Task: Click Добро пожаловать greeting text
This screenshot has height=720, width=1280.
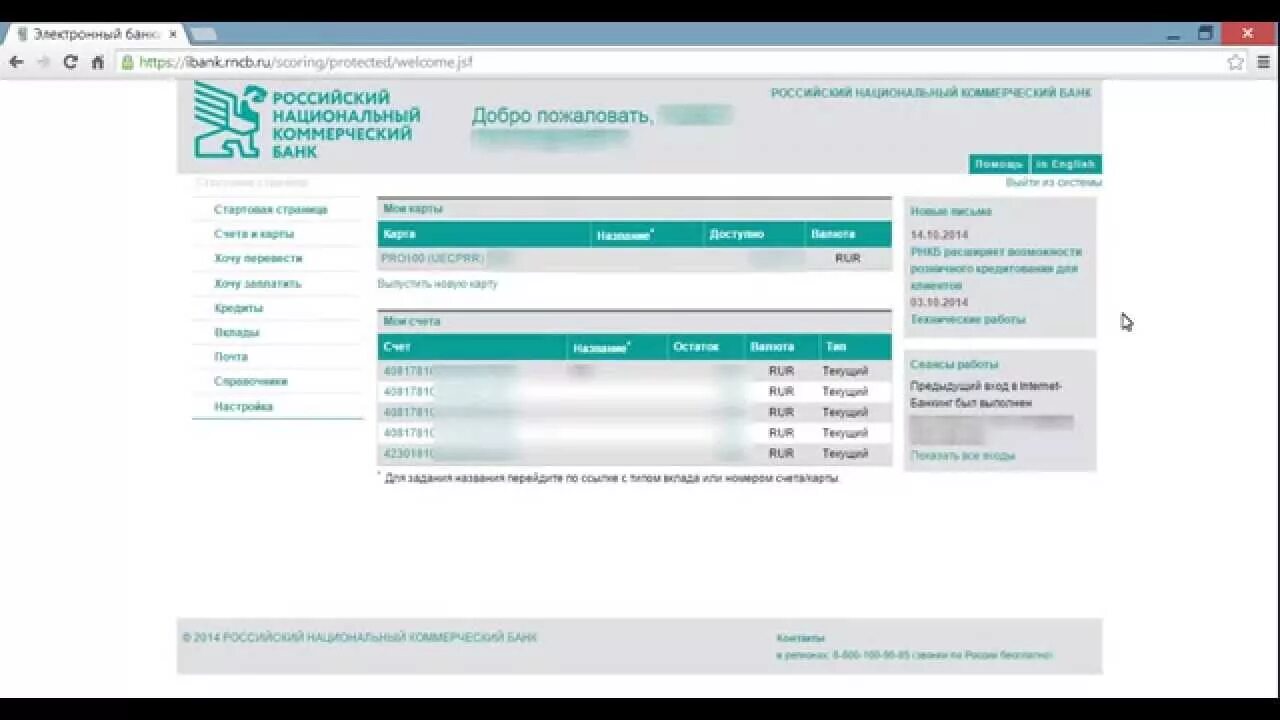Action: pyautogui.click(x=562, y=116)
